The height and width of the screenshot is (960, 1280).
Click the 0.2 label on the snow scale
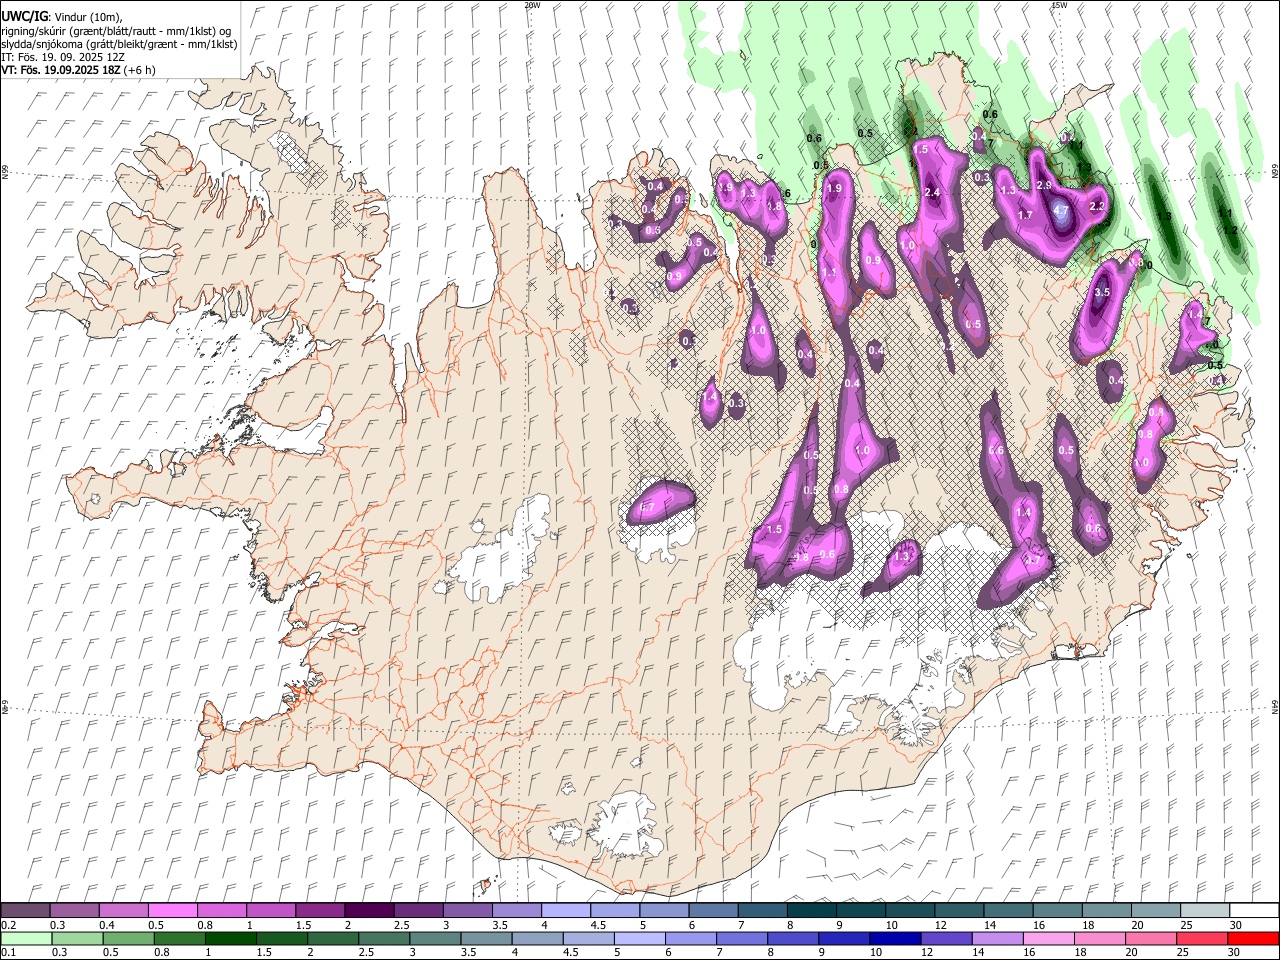[8, 925]
